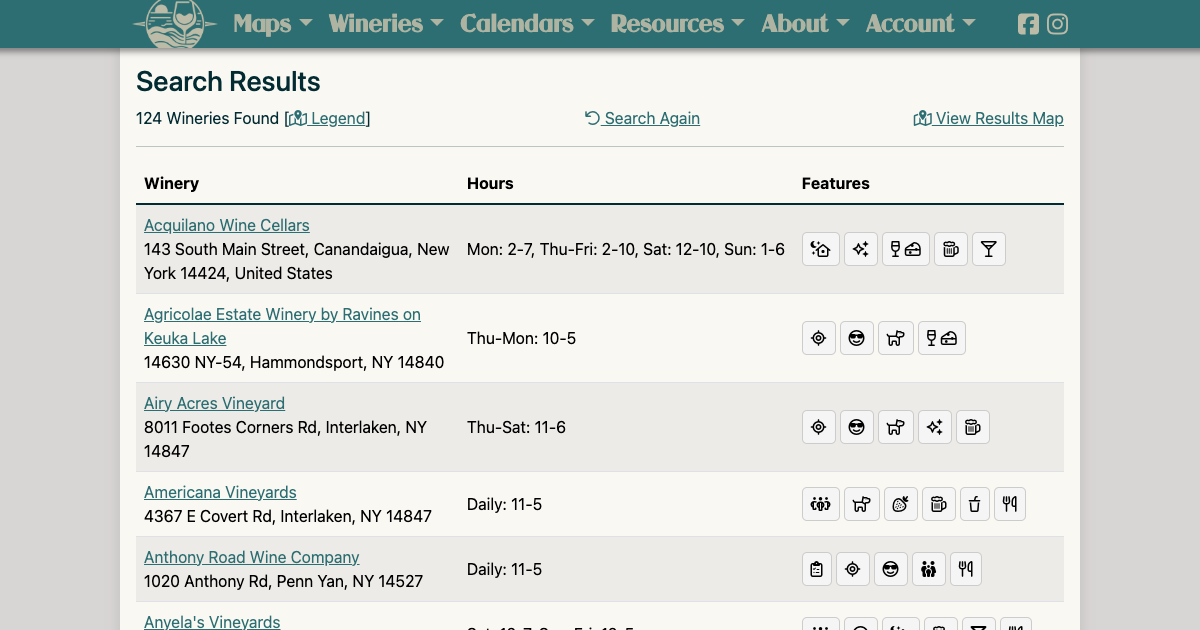
Task: Open the Resources menu
Action: pyautogui.click(x=676, y=24)
